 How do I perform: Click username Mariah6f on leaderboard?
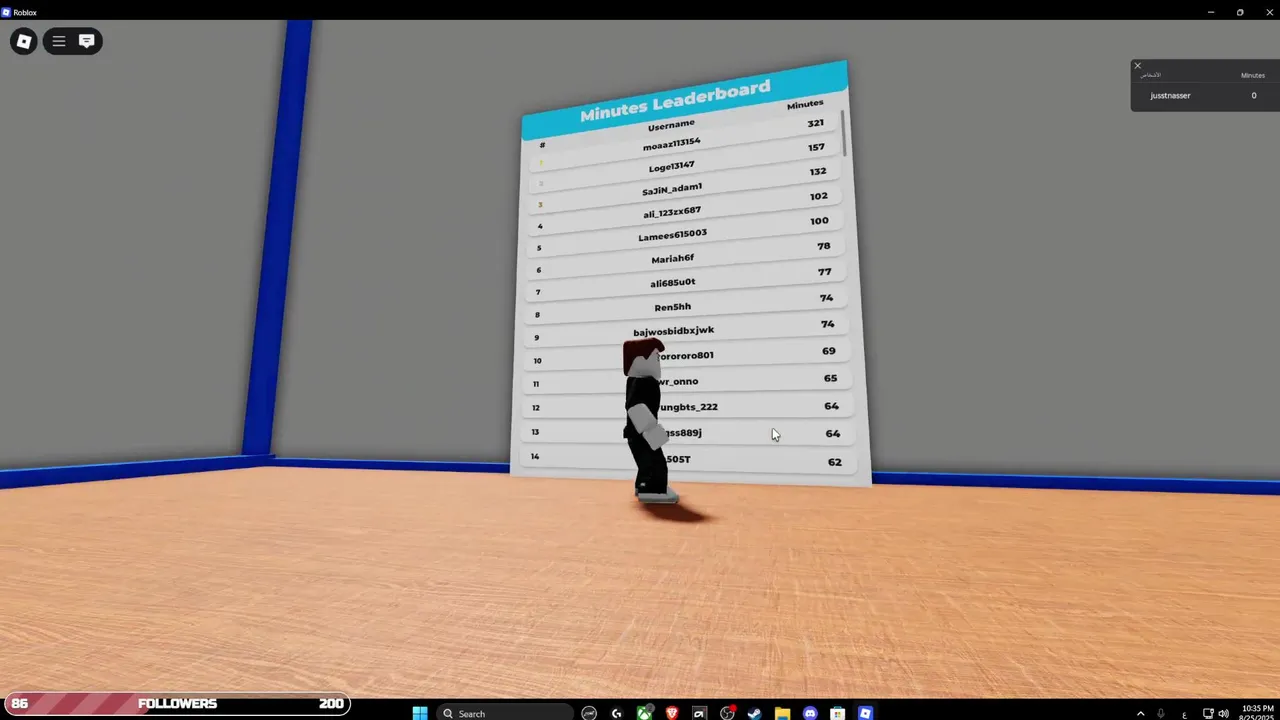pyautogui.click(x=673, y=259)
